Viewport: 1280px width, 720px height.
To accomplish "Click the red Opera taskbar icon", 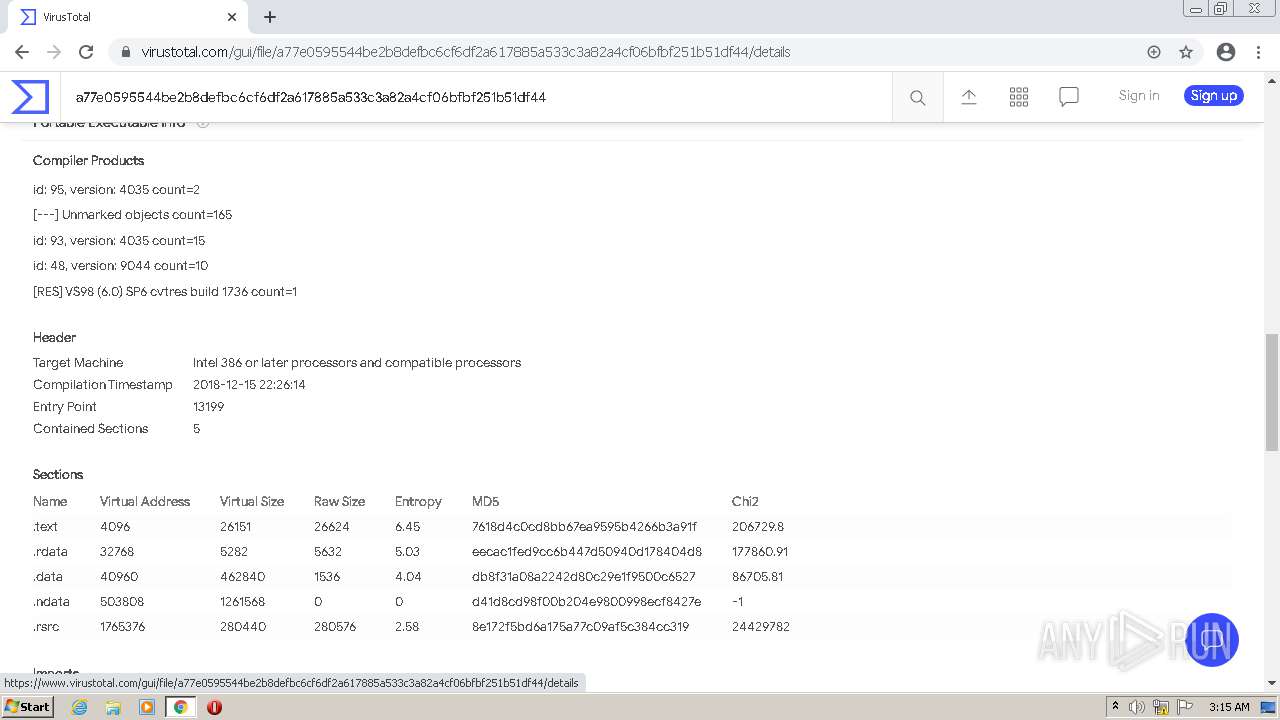I will coord(214,707).
